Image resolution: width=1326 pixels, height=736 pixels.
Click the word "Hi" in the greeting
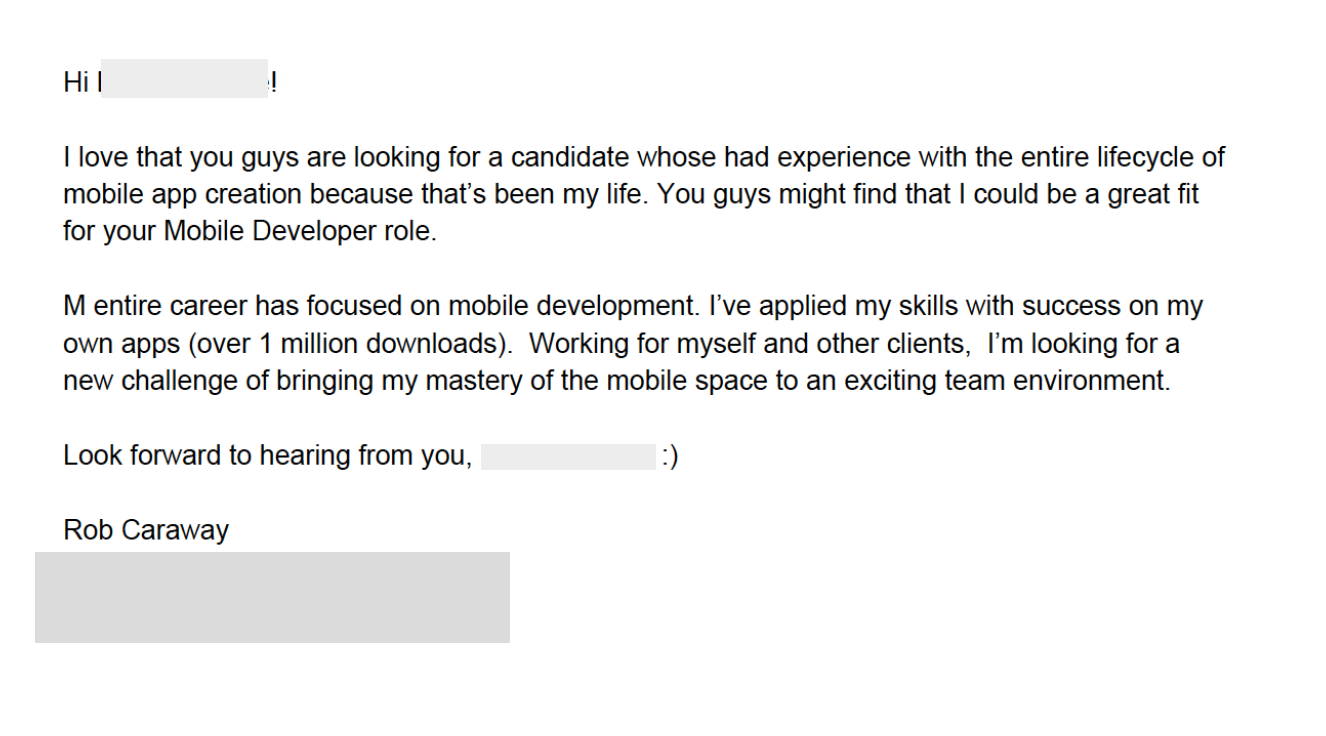click(76, 83)
